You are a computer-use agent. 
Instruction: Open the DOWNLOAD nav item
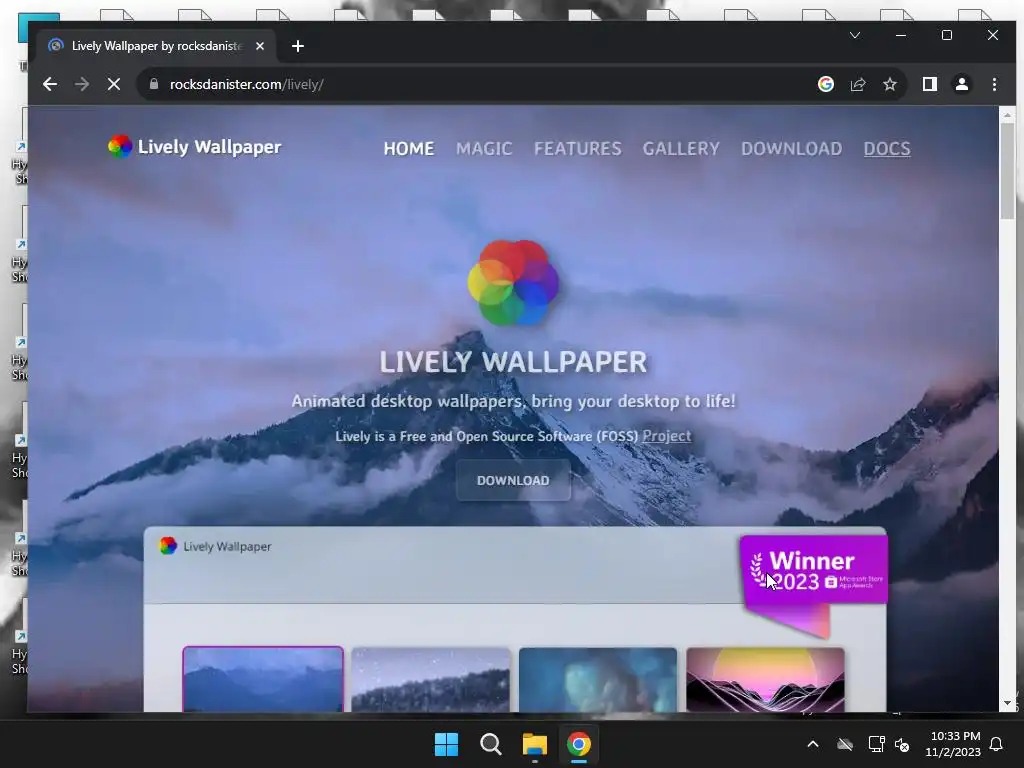pyautogui.click(x=792, y=148)
